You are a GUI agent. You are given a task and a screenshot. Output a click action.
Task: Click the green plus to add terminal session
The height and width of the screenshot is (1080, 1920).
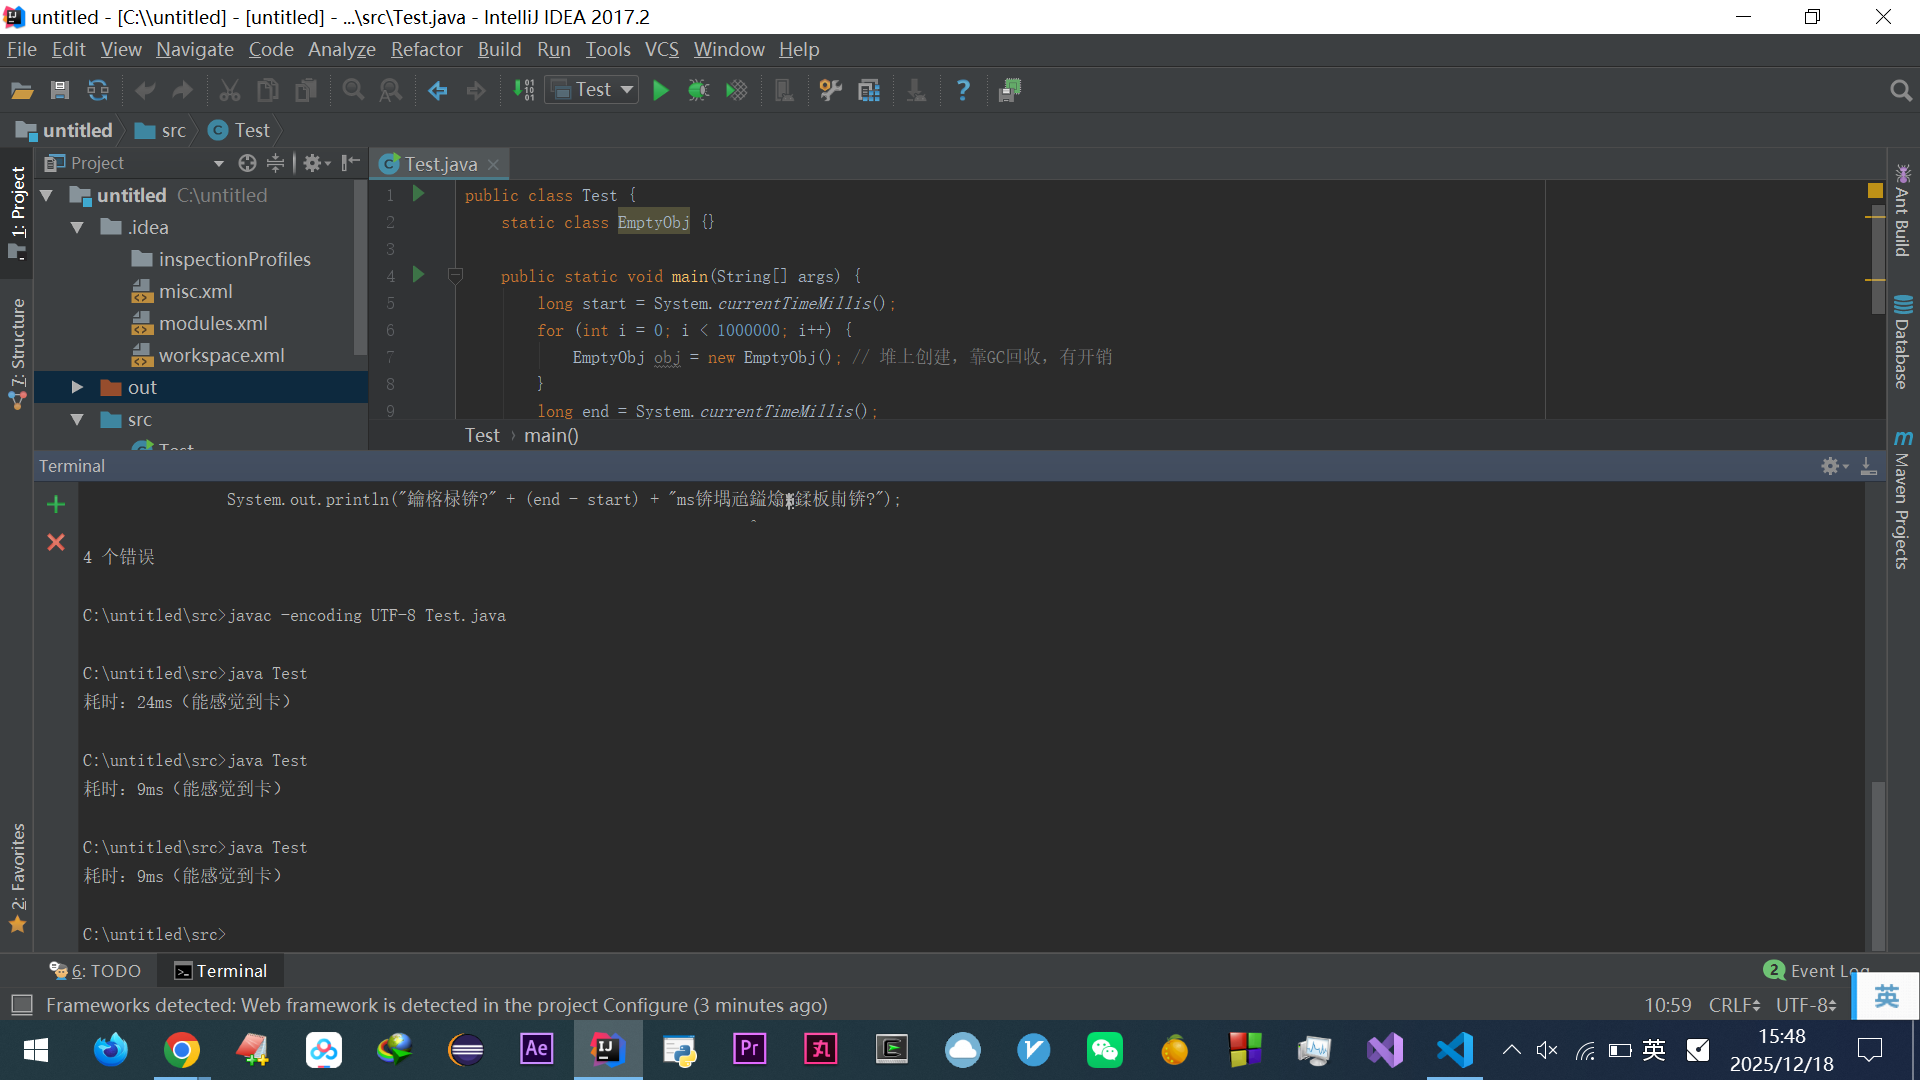coord(56,504)
